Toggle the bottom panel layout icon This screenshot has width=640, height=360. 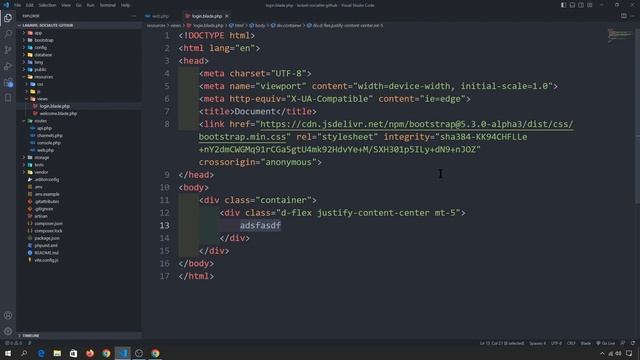point(572,5)
